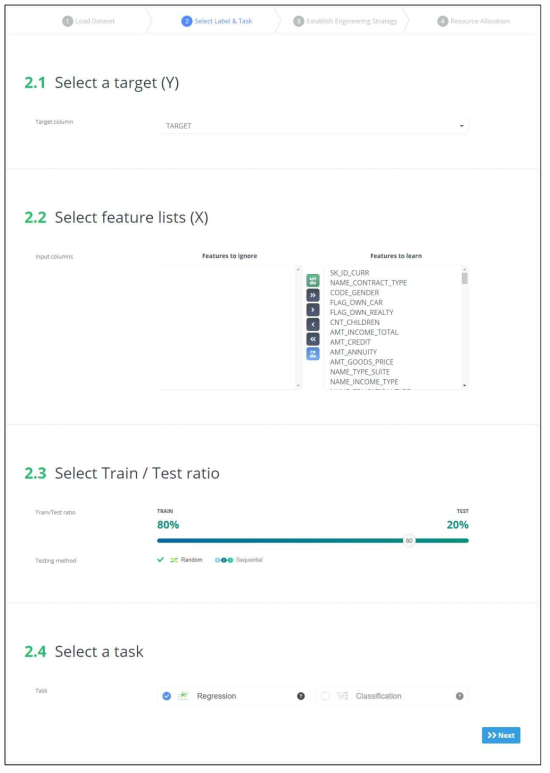The width and height of the screenshot is (550, 773).
Task: Click the Classification help question mark icon
Action: (x=459, y=696)
